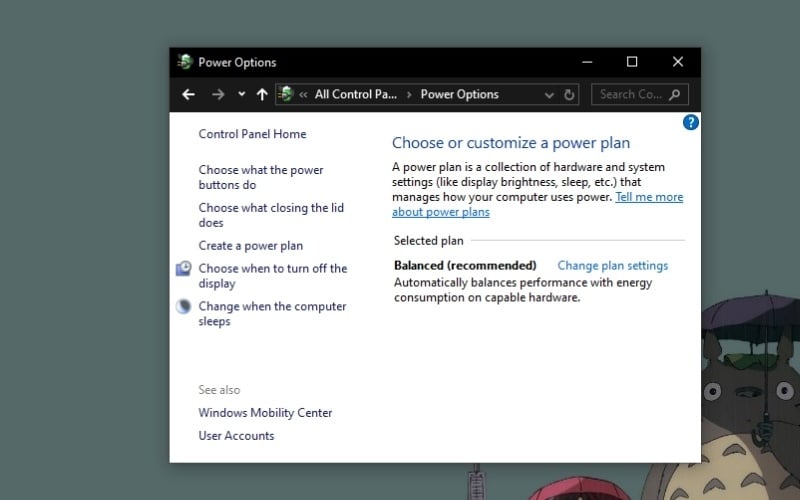
Task: Go to Control Panel Home
Action: pos(252,134)
